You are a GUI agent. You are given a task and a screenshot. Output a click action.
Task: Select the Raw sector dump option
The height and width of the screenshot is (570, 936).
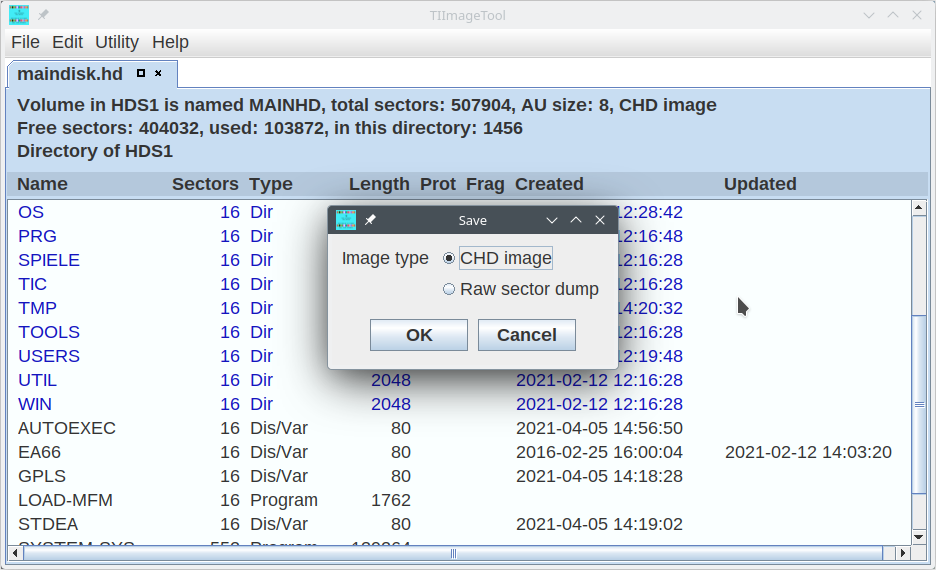[x=449, y=289]
